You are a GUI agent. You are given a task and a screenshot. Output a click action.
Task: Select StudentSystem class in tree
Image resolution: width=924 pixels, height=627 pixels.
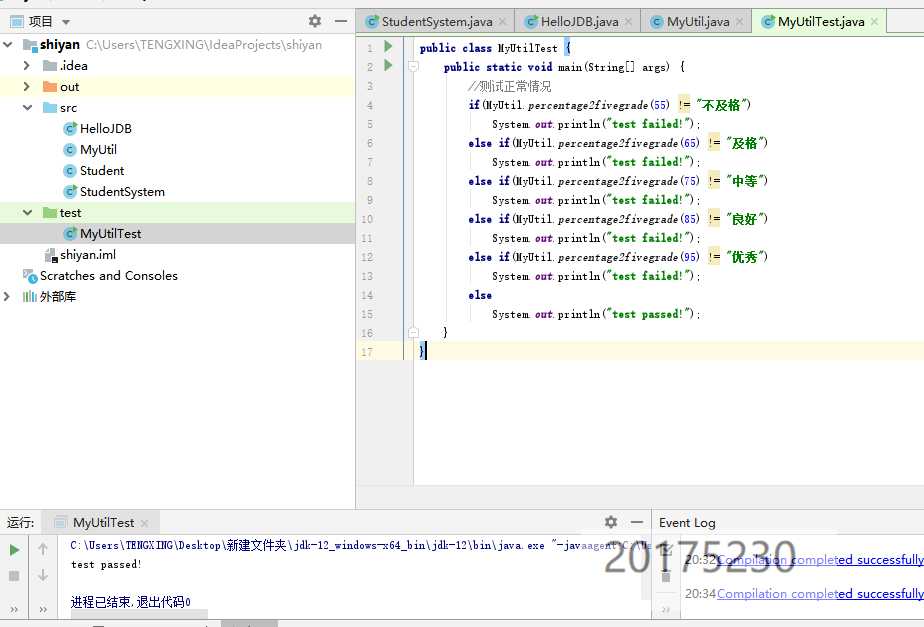[114, 192]
